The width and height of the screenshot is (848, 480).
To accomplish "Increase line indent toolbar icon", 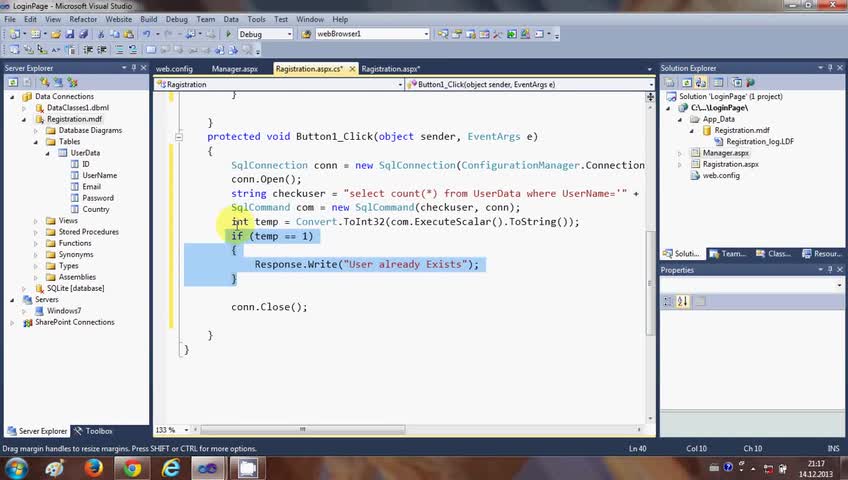I will (x=102, y=50).
